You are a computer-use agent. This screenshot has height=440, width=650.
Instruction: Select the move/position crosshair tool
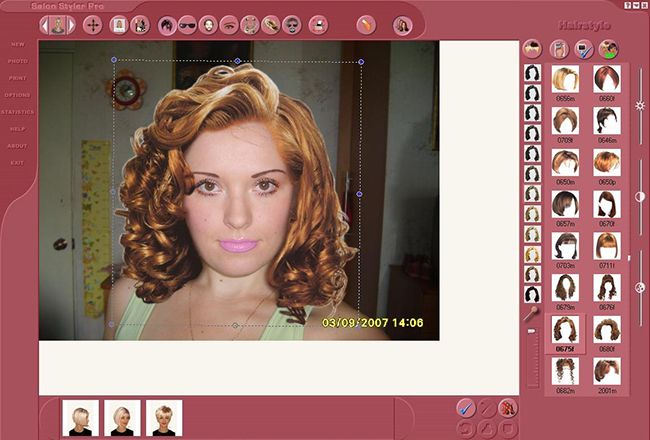pyautogui.click(x=92, y=24)
